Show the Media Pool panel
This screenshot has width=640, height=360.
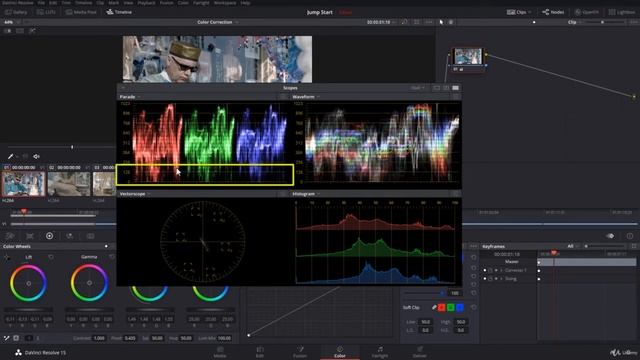(81, 12)
